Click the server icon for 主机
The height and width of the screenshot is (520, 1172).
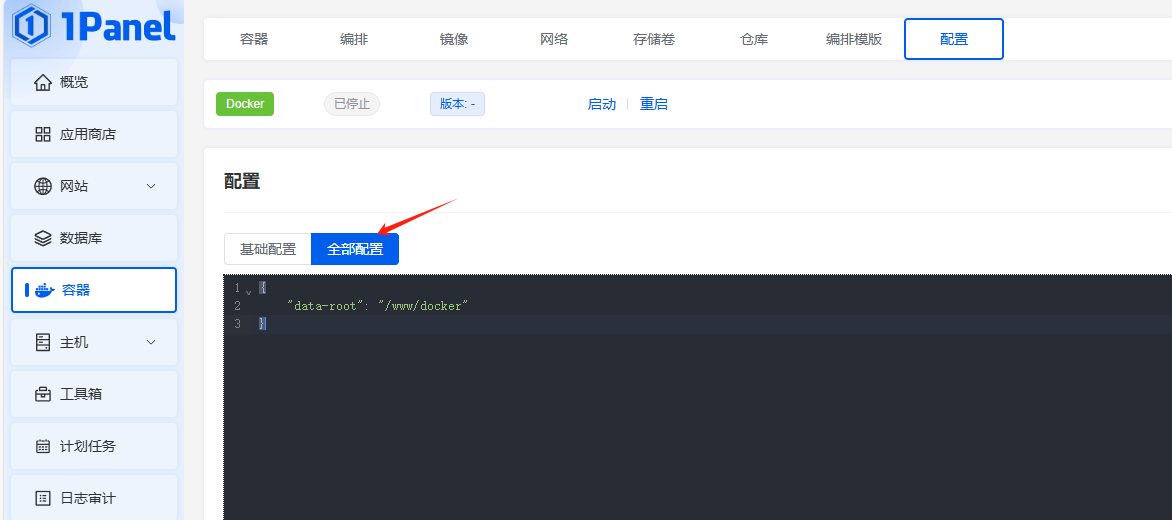coord(42,342)
